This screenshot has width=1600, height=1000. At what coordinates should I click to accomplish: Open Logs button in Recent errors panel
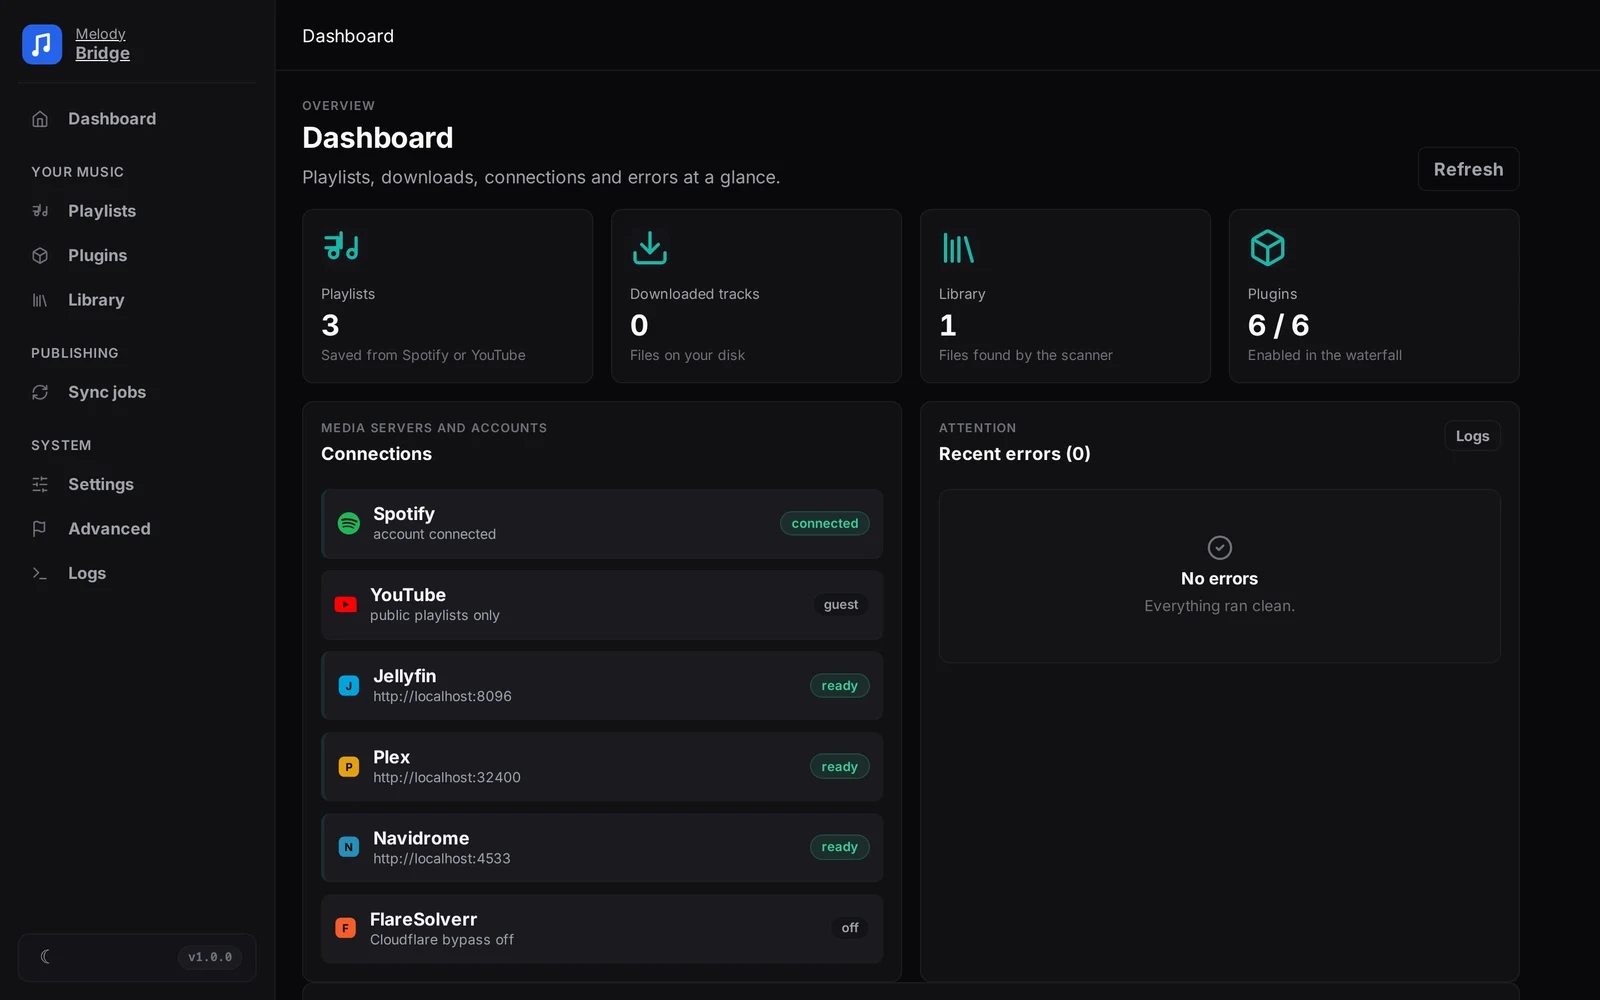point(1472,436)
